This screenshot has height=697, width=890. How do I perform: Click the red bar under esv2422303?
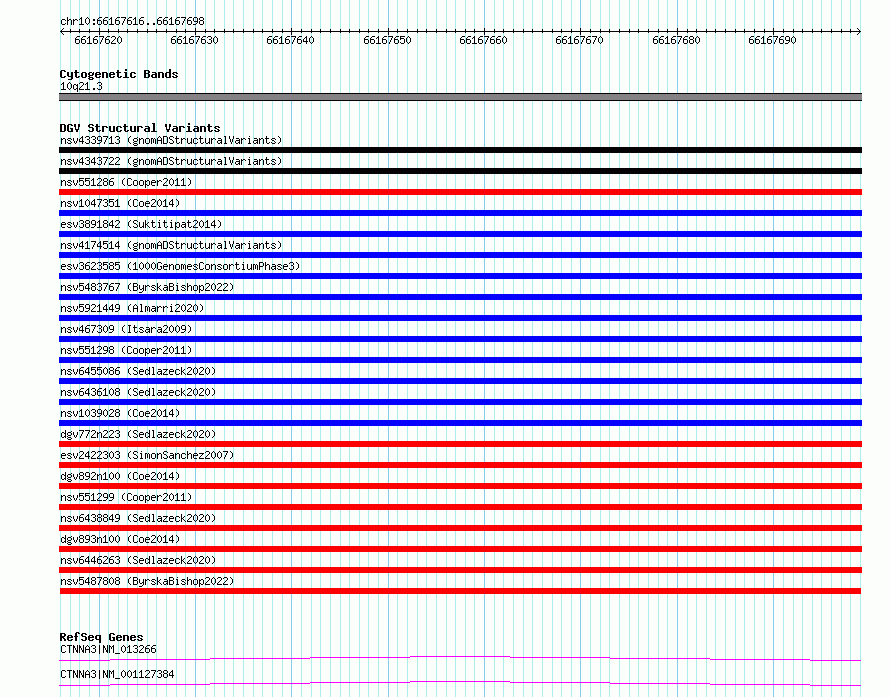460,465
